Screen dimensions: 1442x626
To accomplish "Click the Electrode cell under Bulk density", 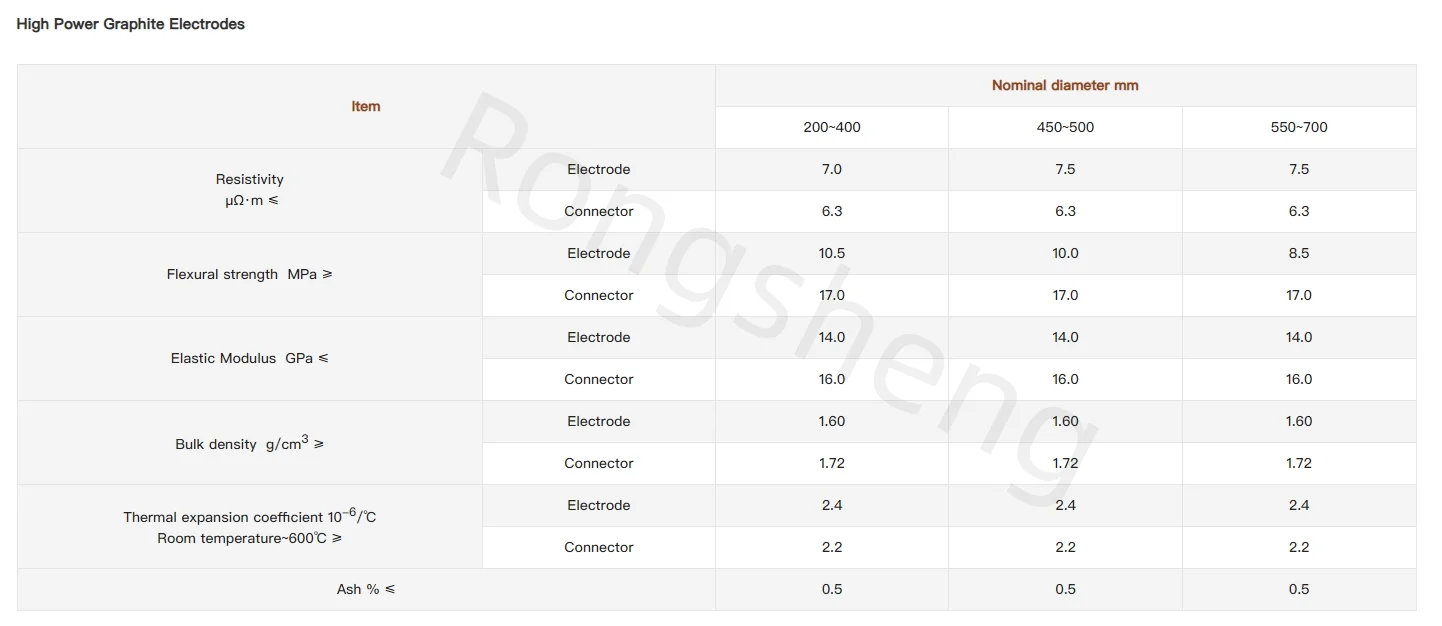I will coord(599,421).
